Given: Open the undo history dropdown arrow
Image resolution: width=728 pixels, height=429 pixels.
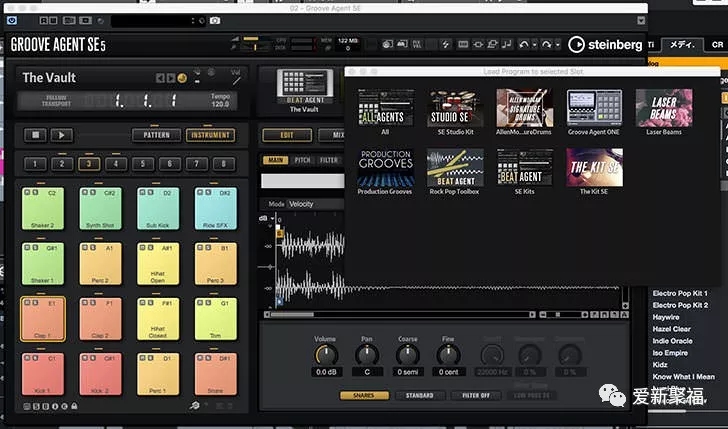Looking at the screenshot, I should click(534, 45).
